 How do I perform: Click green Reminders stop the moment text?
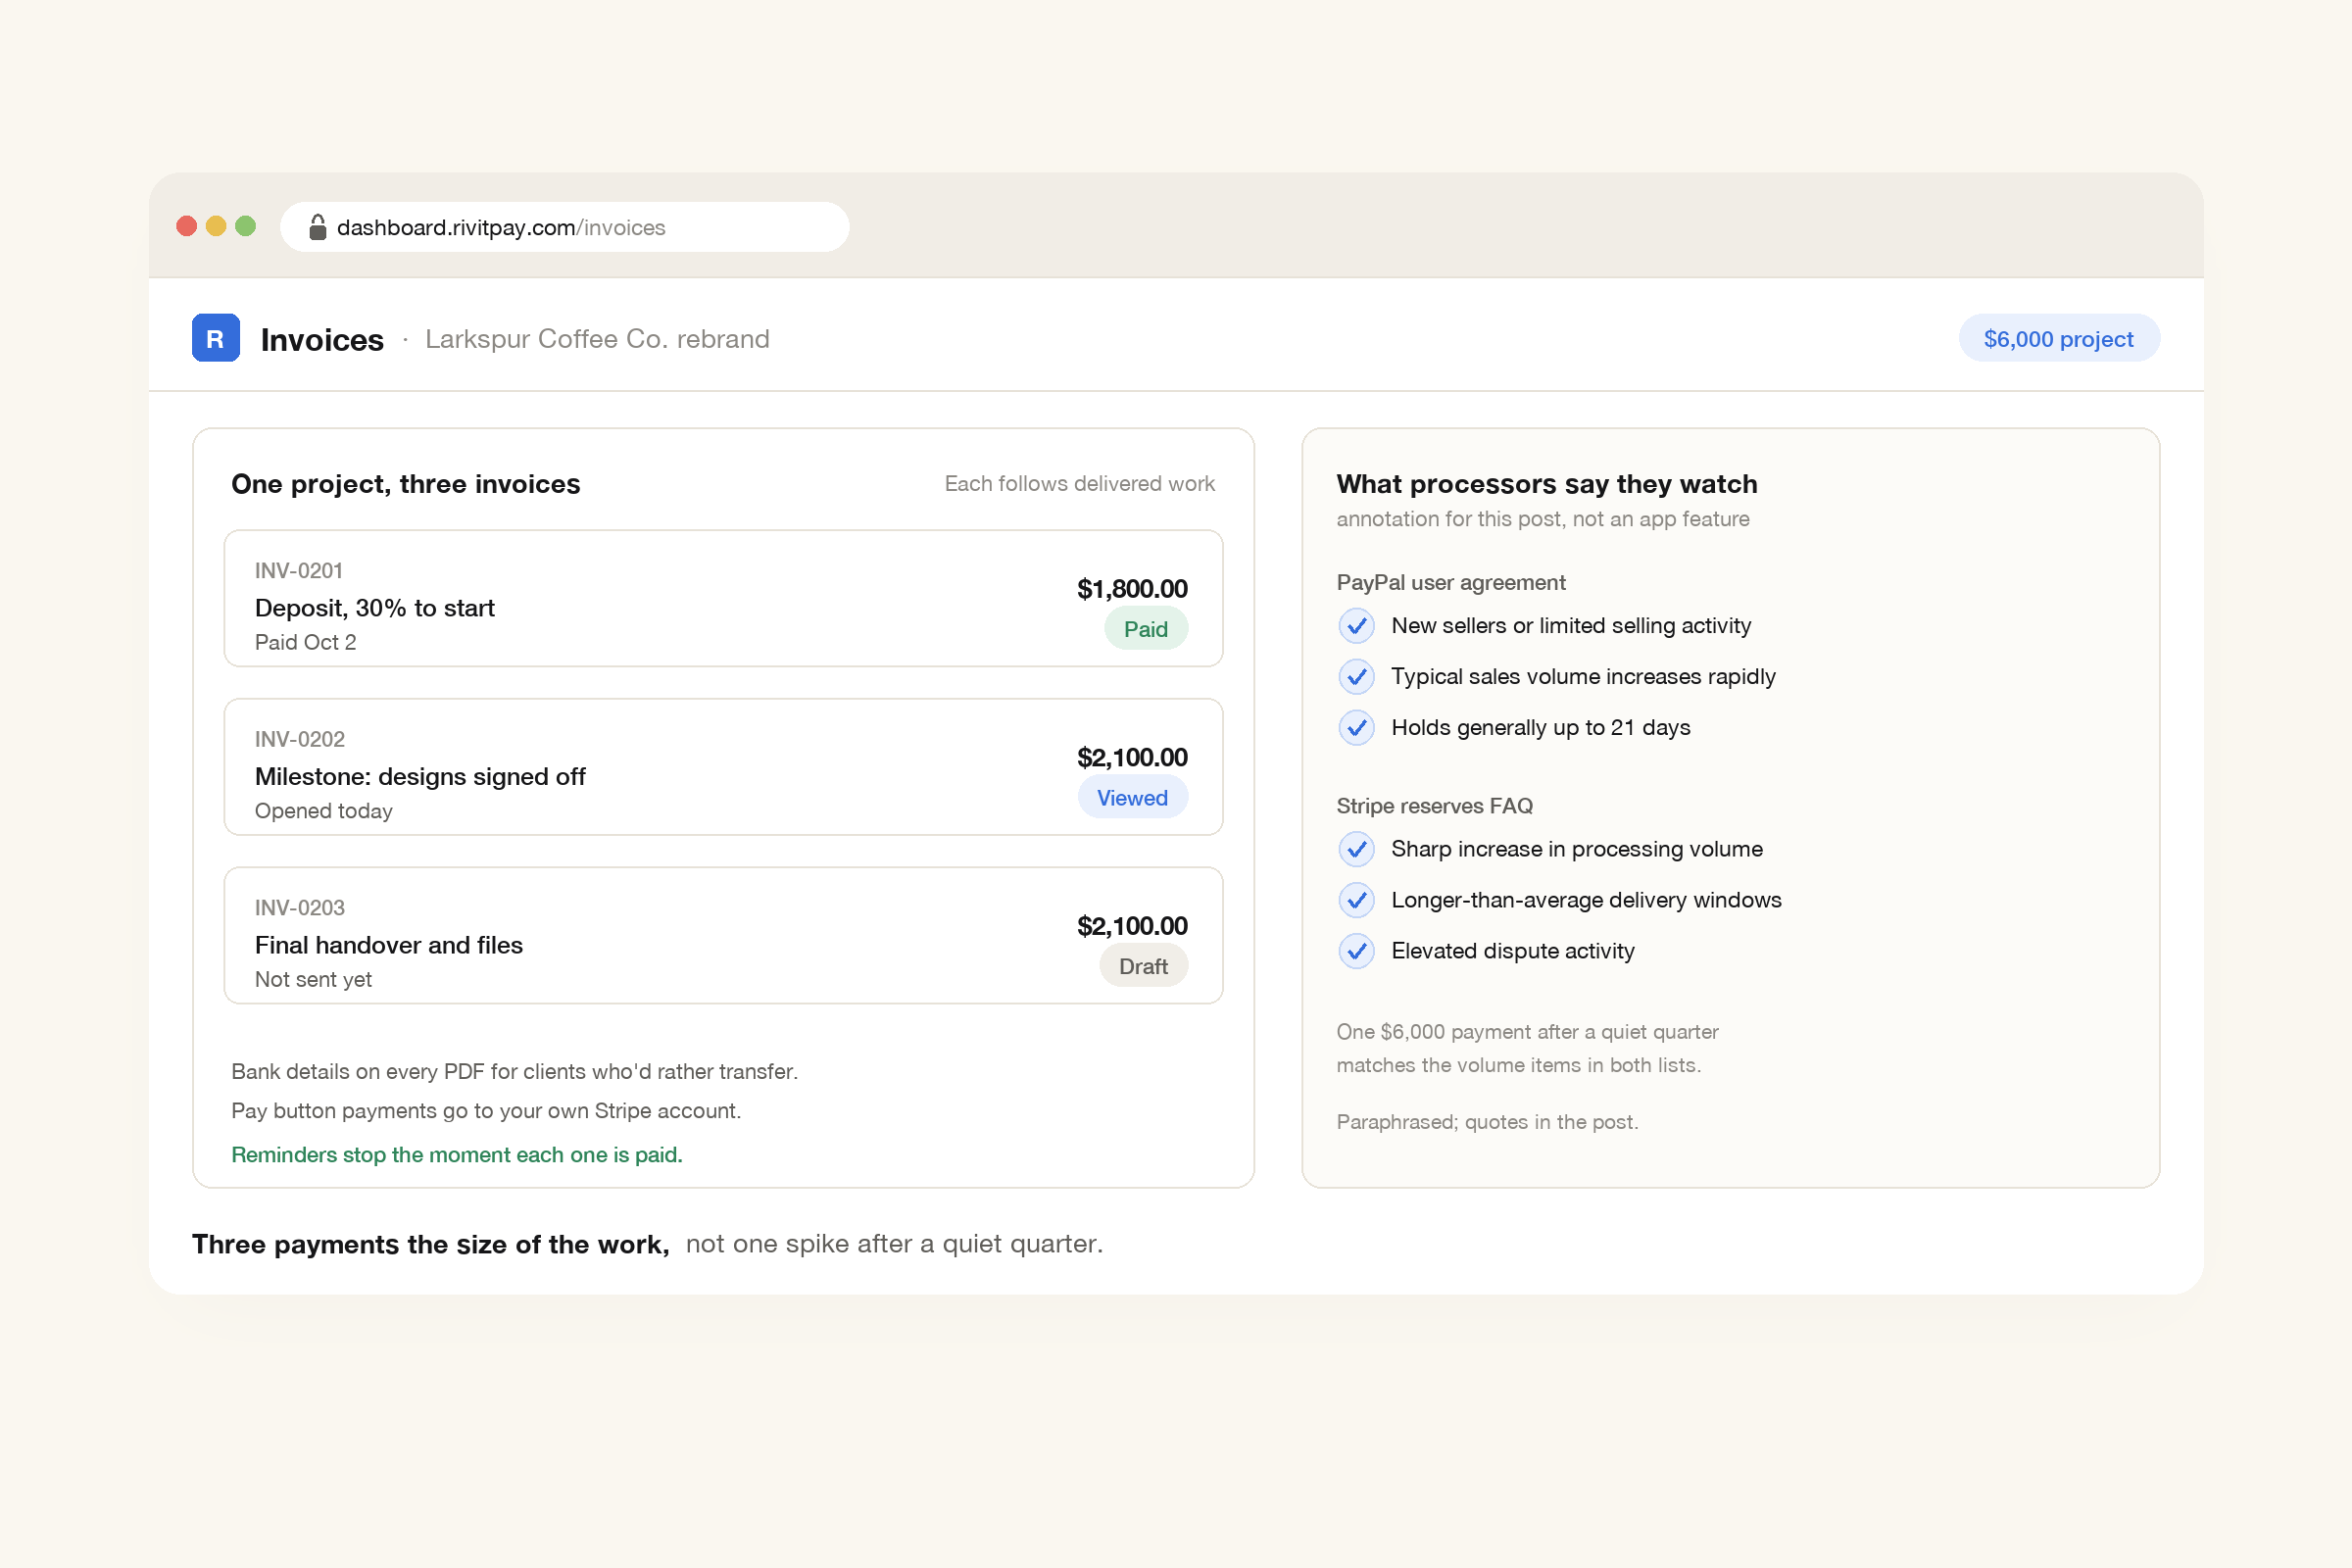coord(457,1154)
